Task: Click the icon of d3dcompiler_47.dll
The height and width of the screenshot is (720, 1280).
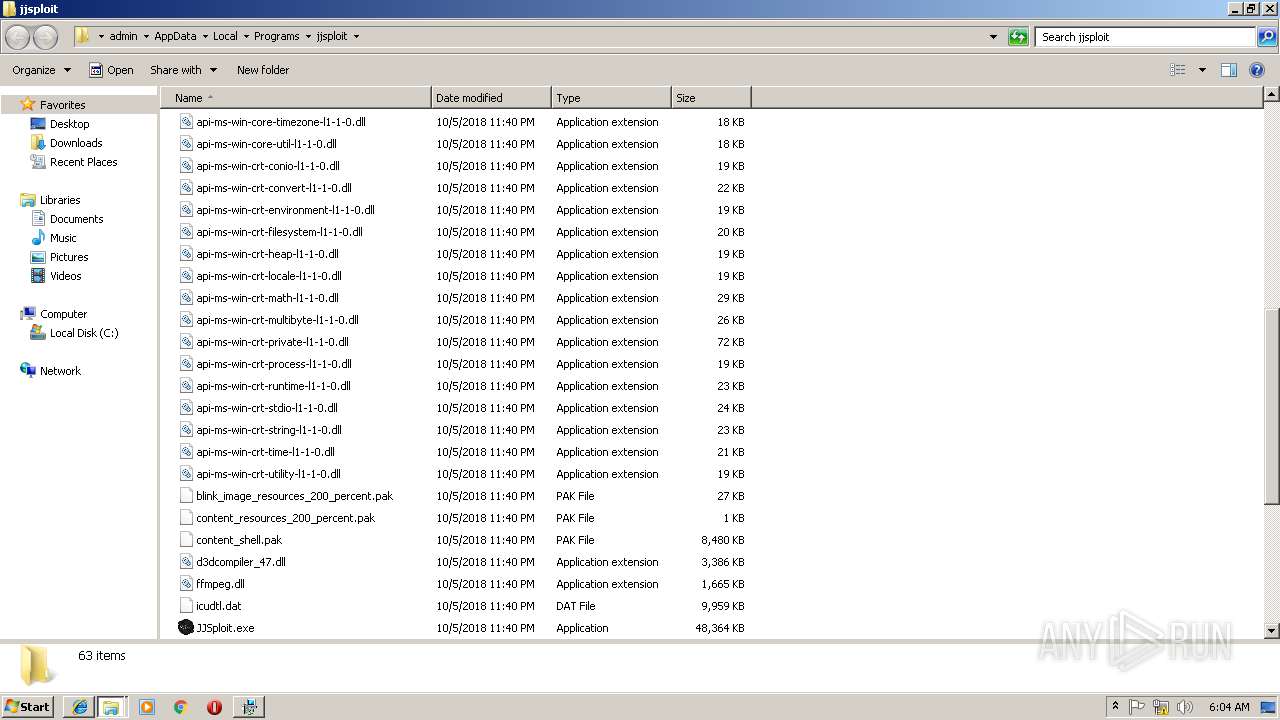Action: [x=186, y=562]
